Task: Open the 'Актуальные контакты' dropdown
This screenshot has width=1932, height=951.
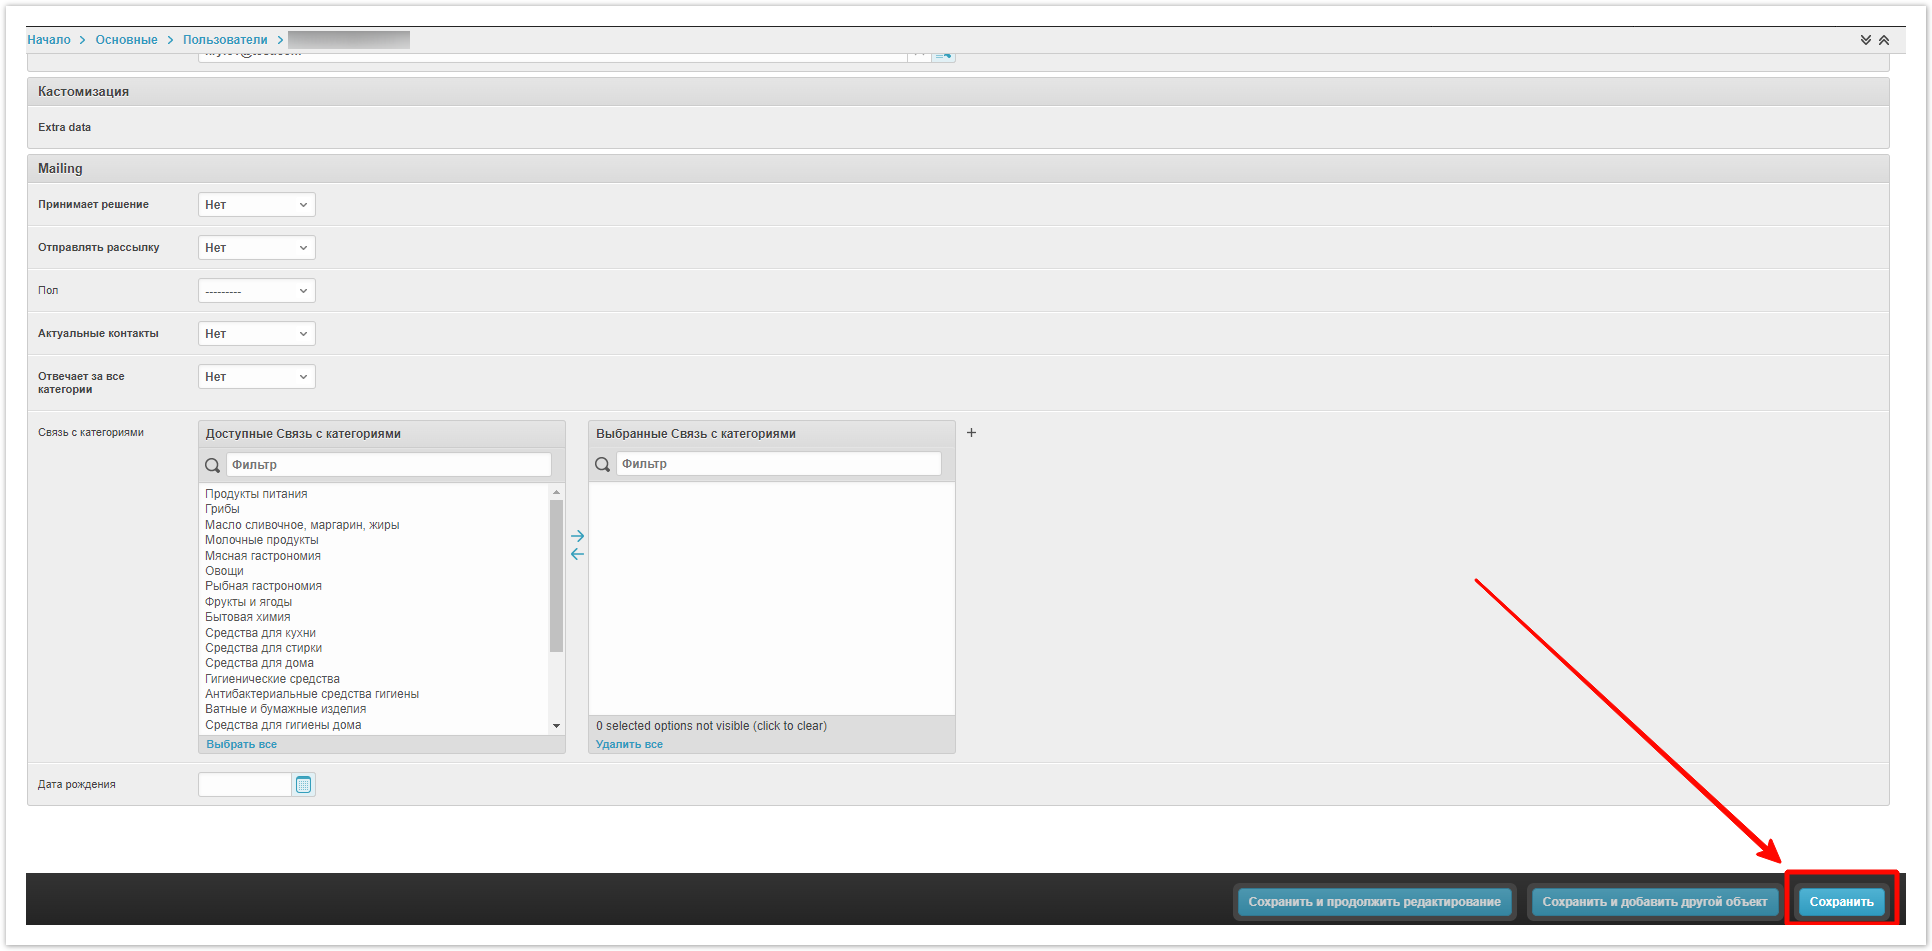Action: pyautogui.click(x=256, y=334)
